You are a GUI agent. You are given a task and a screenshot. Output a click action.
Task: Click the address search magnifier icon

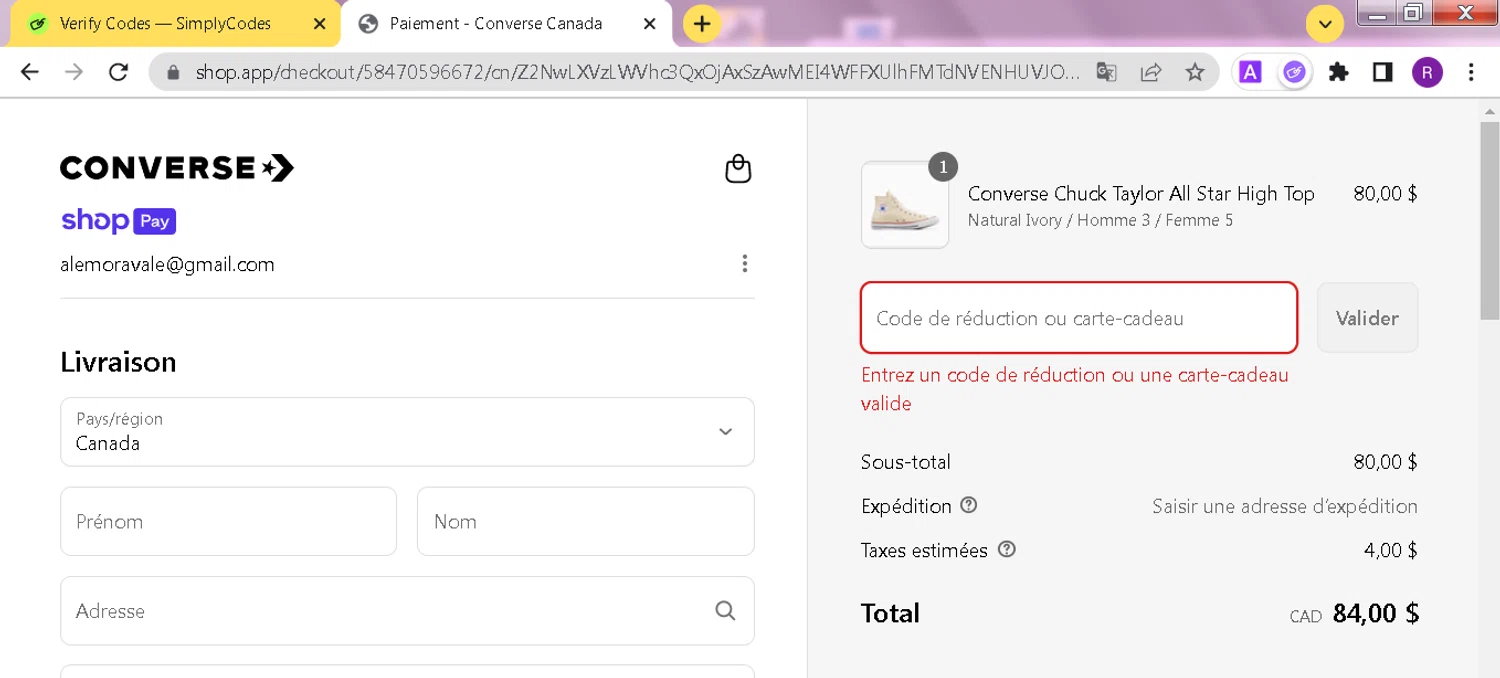(x=726, y=611)
